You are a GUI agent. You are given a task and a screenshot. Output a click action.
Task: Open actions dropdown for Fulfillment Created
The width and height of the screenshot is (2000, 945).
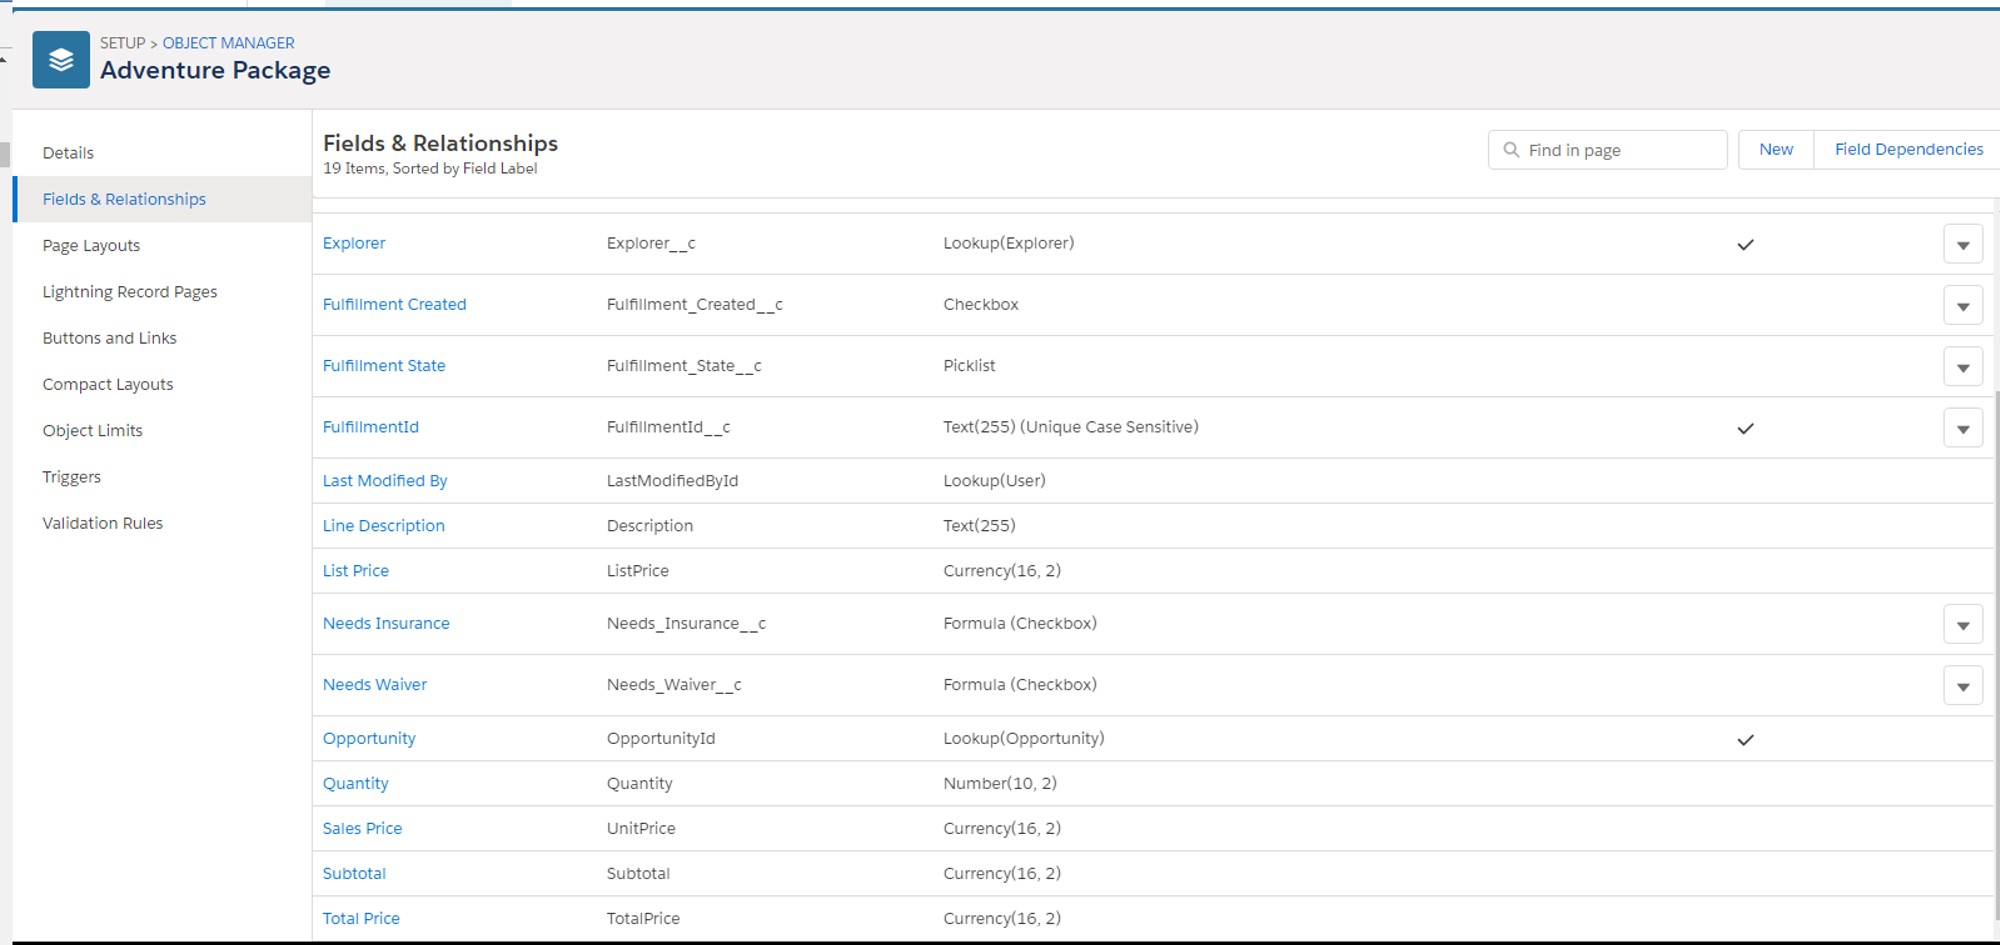1962,306
